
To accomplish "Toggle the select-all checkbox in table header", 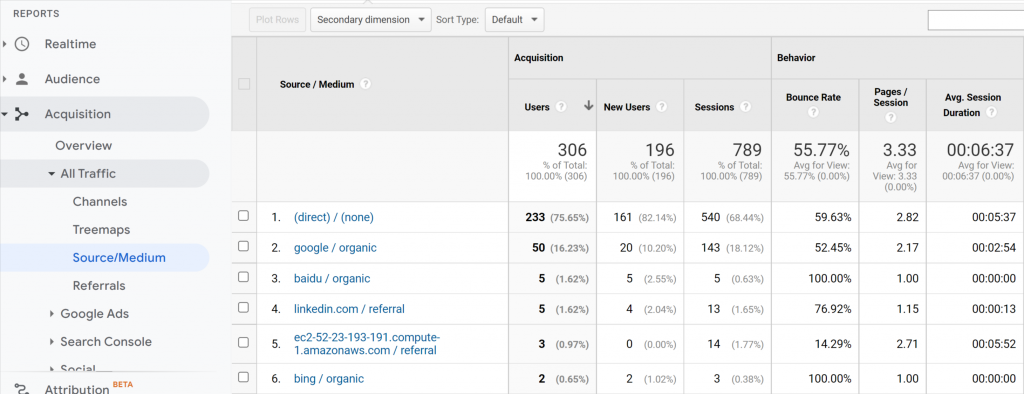I will [244, 84].
